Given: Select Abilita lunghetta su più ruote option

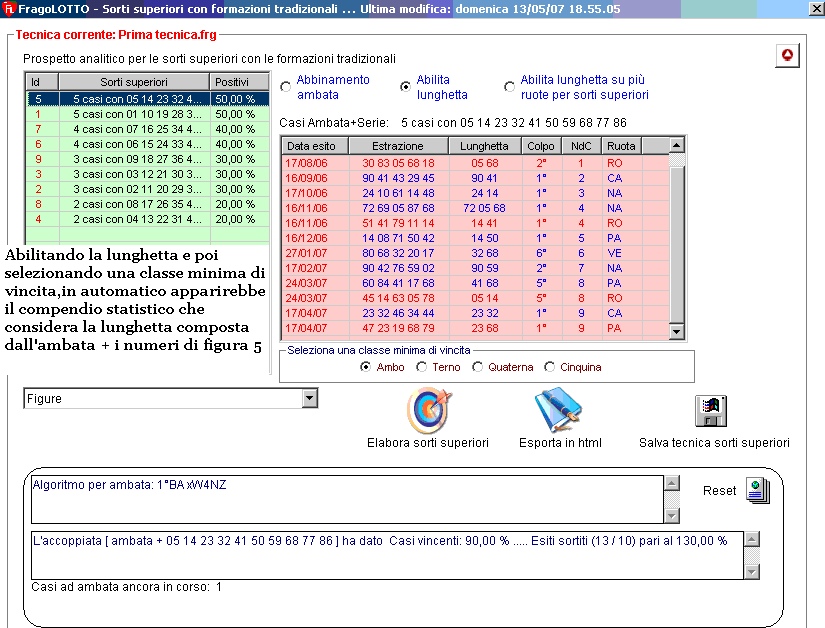Looking at the screenshot, I should click(x=510, y=87).
